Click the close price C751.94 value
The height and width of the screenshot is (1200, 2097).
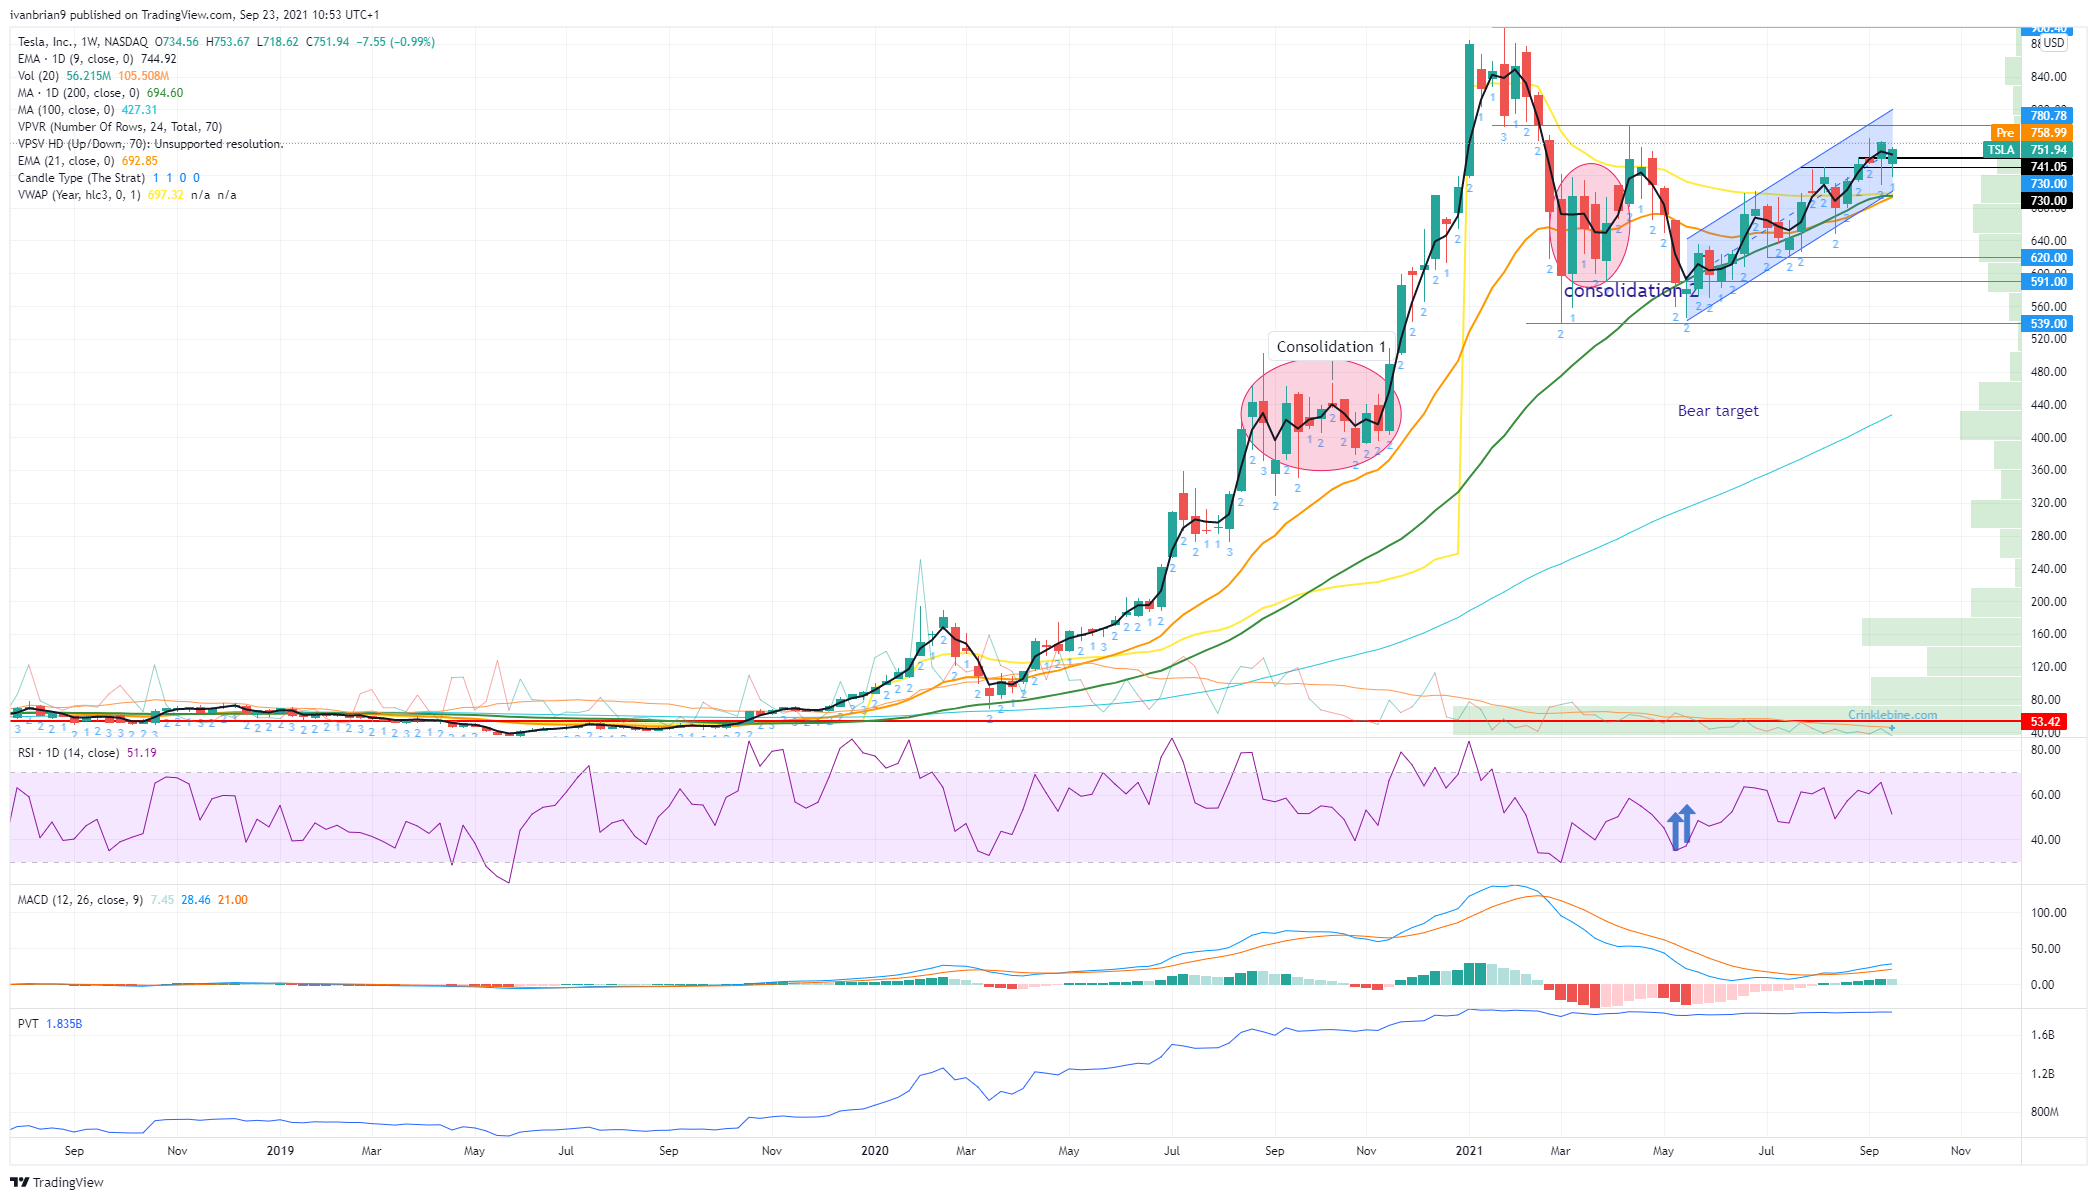[x=328, y=42]
